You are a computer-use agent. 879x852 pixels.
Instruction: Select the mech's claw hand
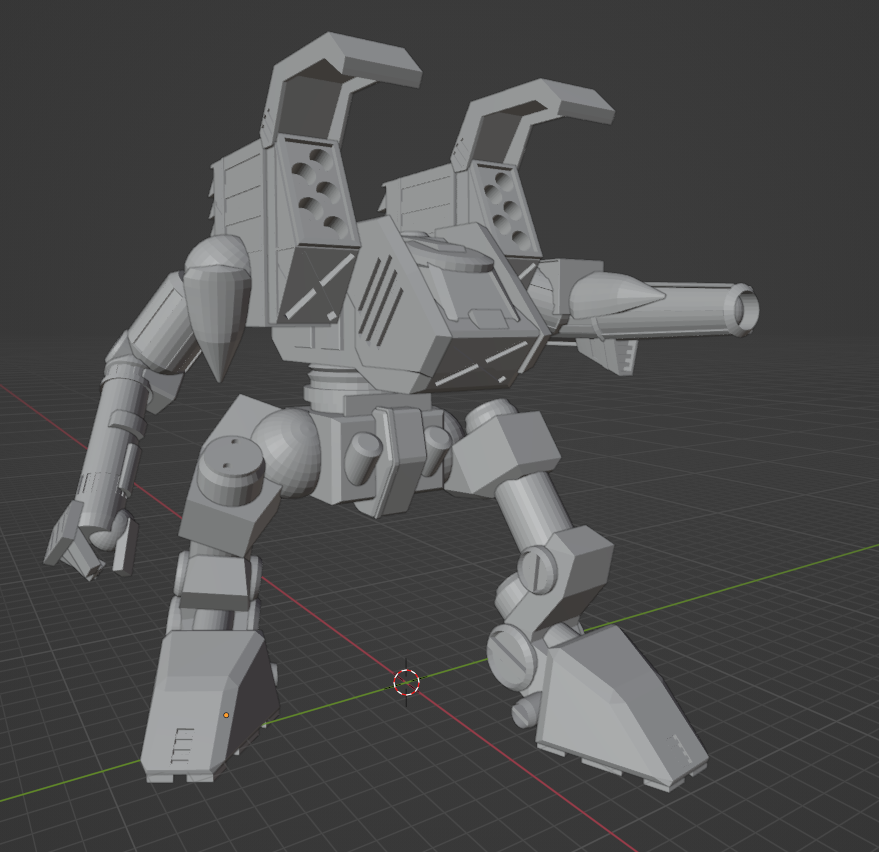90,540
